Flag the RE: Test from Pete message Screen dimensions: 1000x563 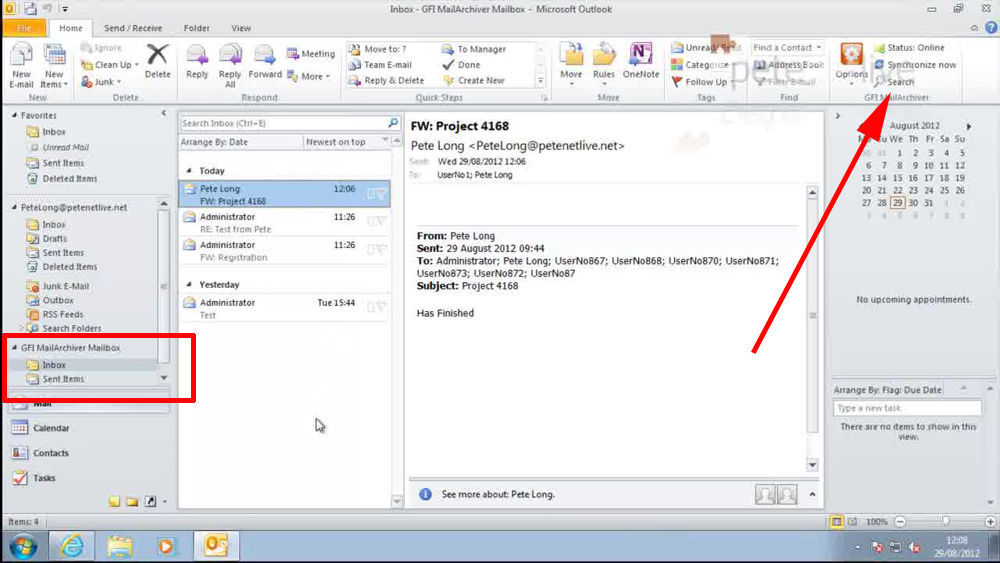[x=381, y=221]
